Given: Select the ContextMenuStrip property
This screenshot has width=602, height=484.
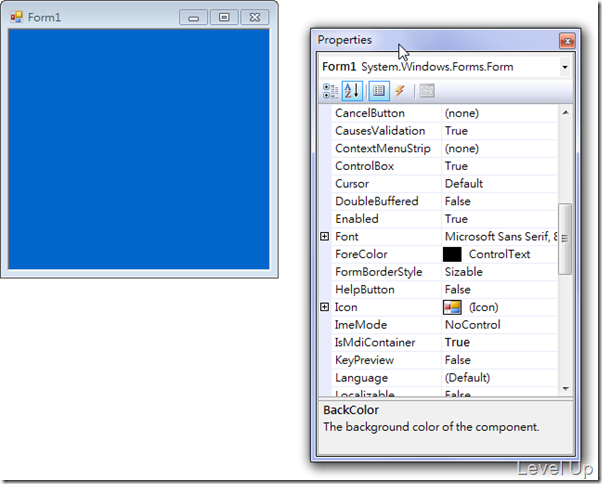Looking at the screenshot, I should 382,149.
